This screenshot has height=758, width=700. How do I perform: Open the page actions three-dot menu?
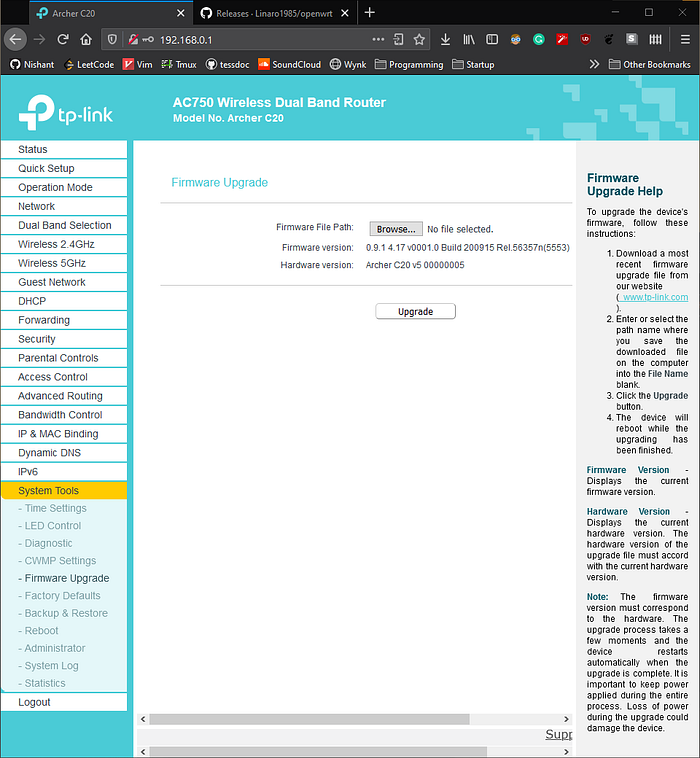coord(378,39)
